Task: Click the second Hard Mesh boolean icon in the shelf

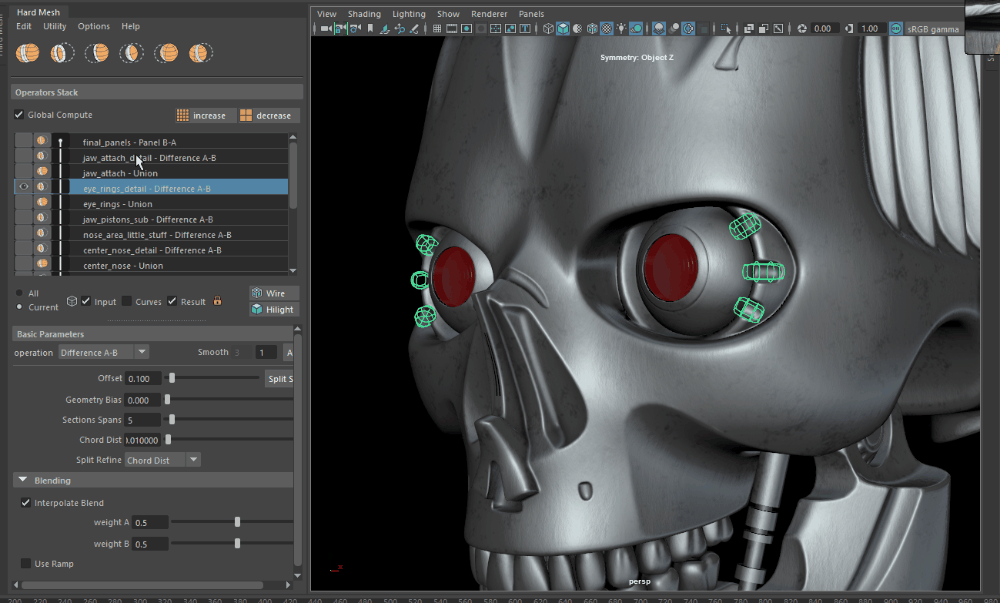Action: [x=62, y=53]
